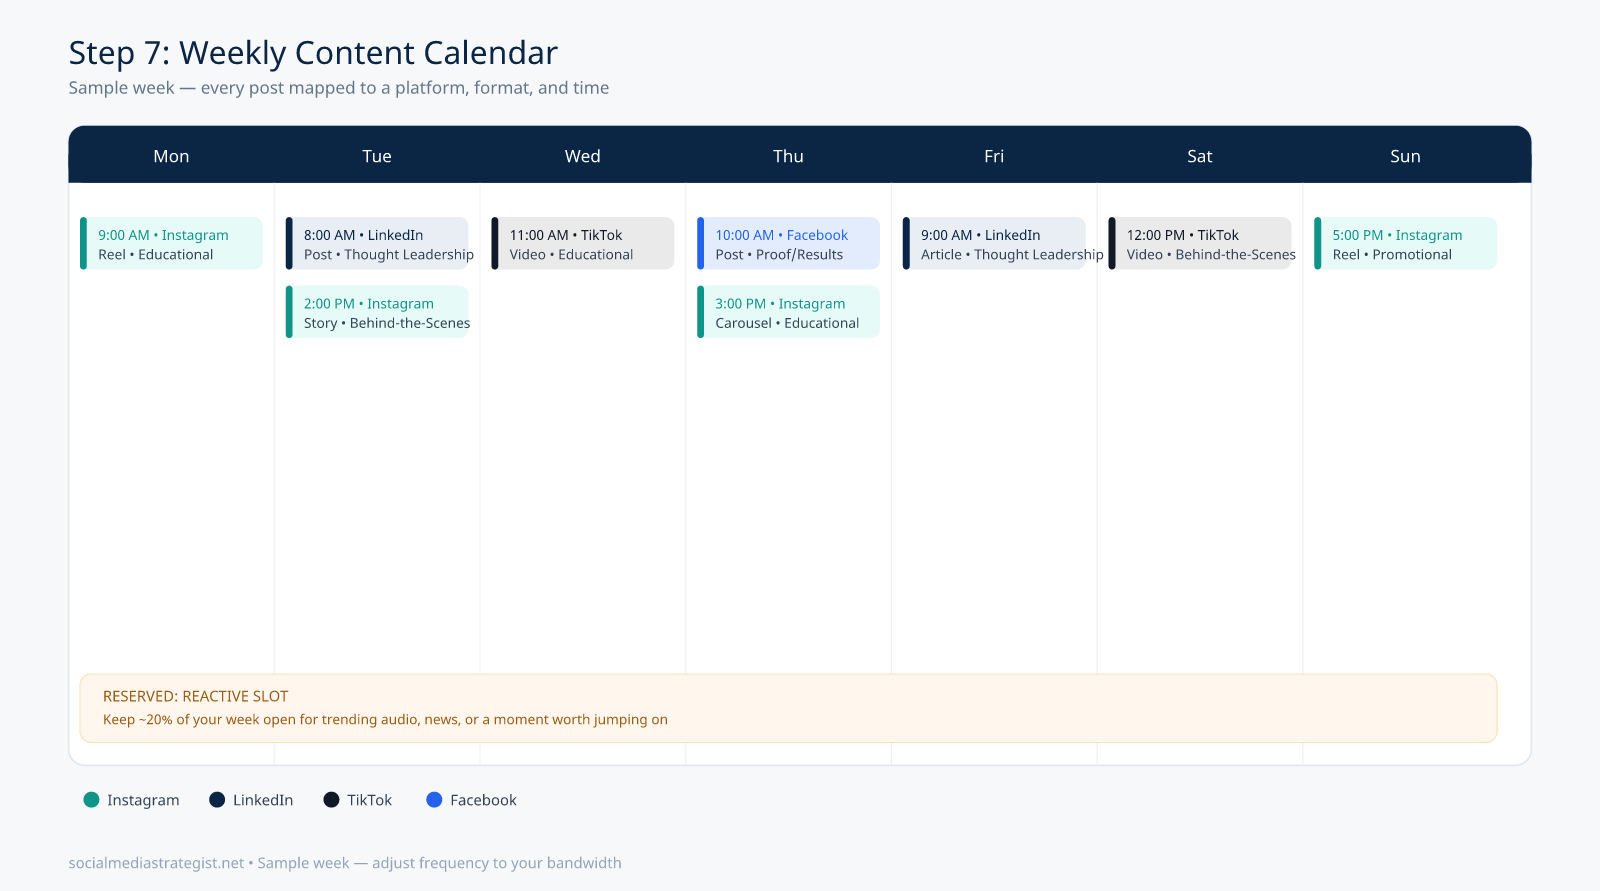Screen dimensions: 1600x891
Task: Open Sunday 5:00 PM Instagram Reel event
Action: point(1405,243)
